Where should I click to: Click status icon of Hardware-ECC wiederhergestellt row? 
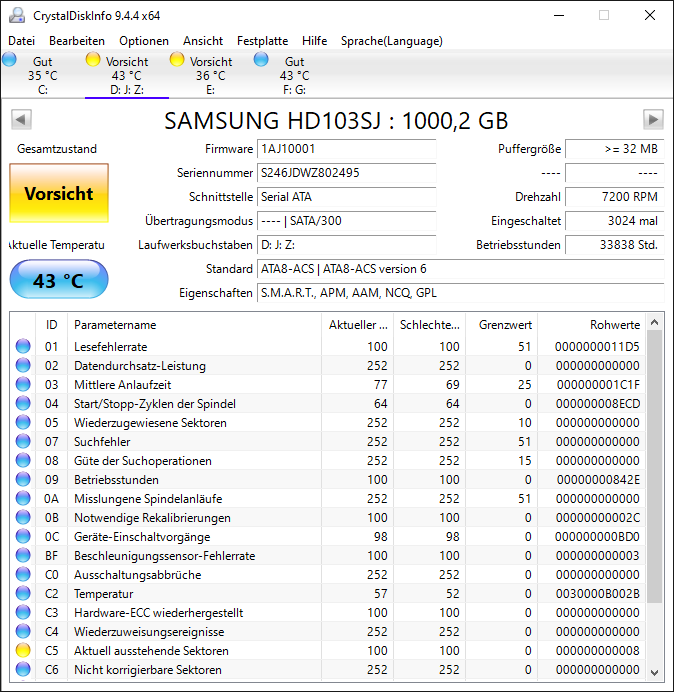(x=23, y=612)
